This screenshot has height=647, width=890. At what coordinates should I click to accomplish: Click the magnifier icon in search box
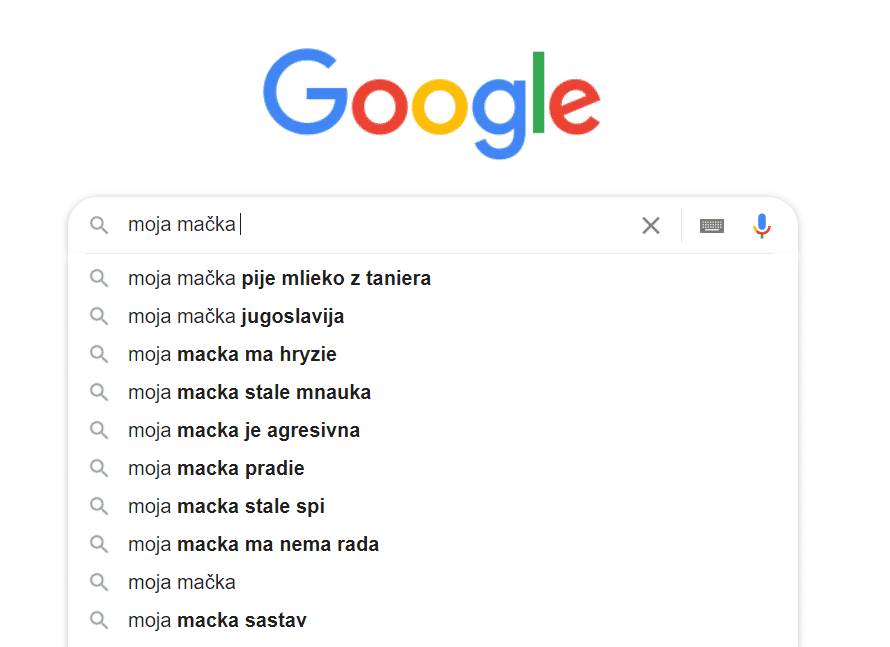(99, 225)
